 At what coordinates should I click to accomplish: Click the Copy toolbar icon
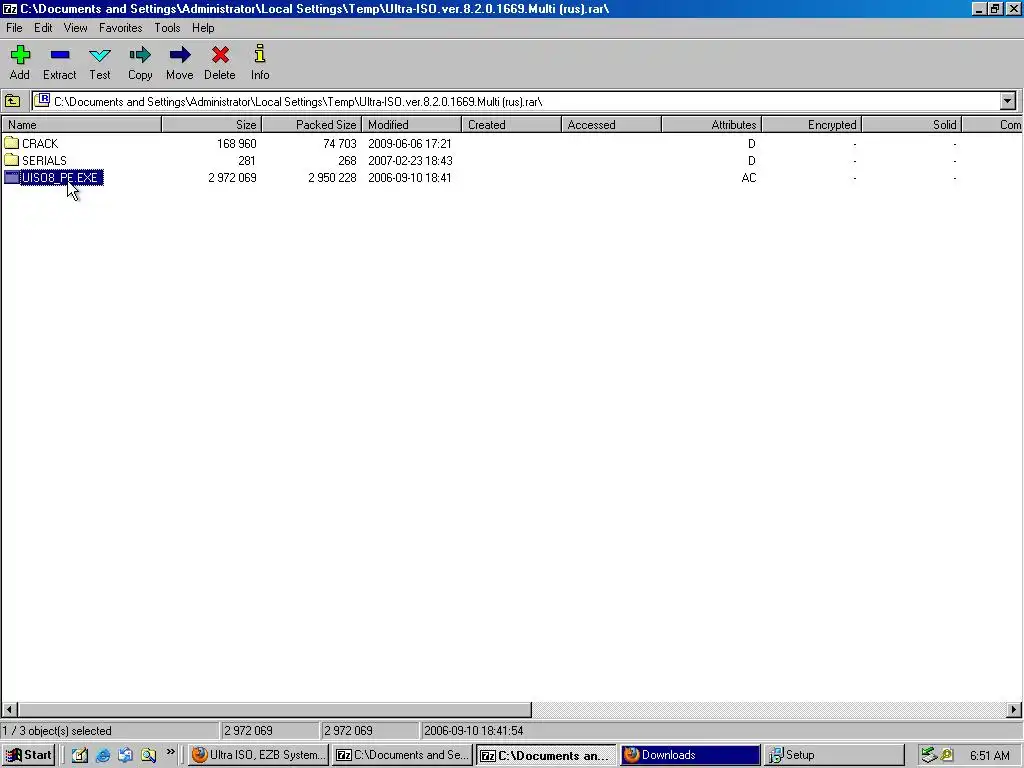[140, 55]
